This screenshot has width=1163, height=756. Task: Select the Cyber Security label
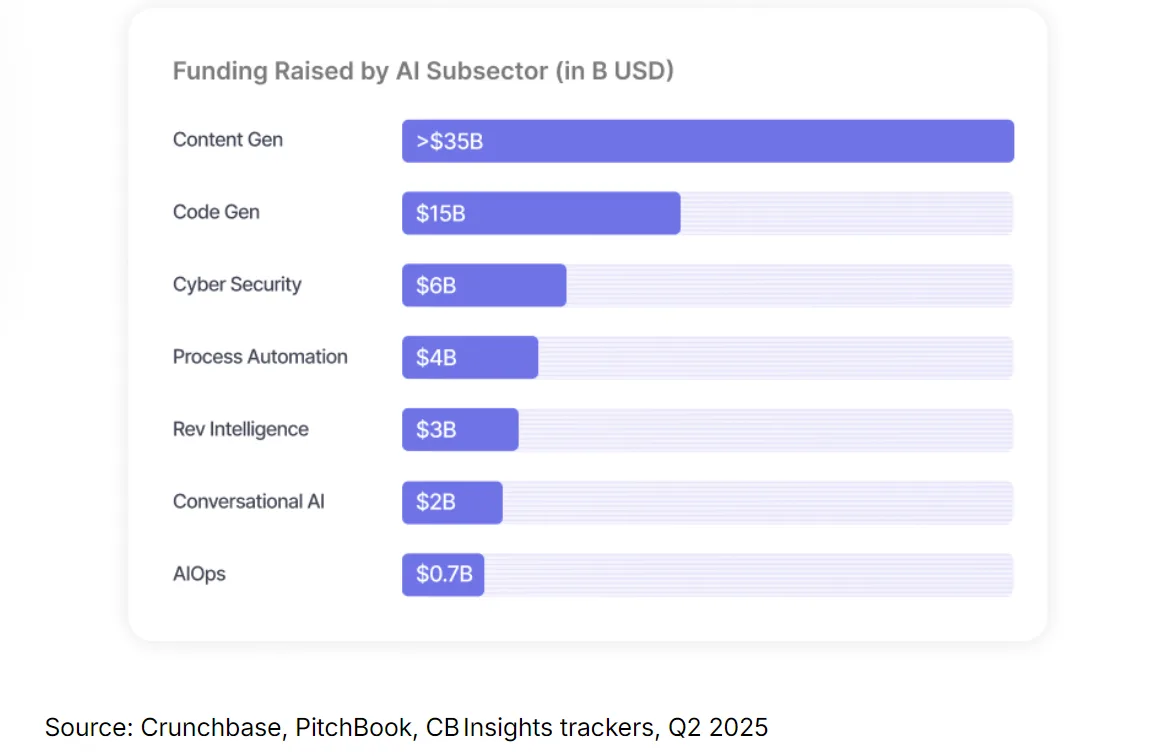[x=237, y=284]
